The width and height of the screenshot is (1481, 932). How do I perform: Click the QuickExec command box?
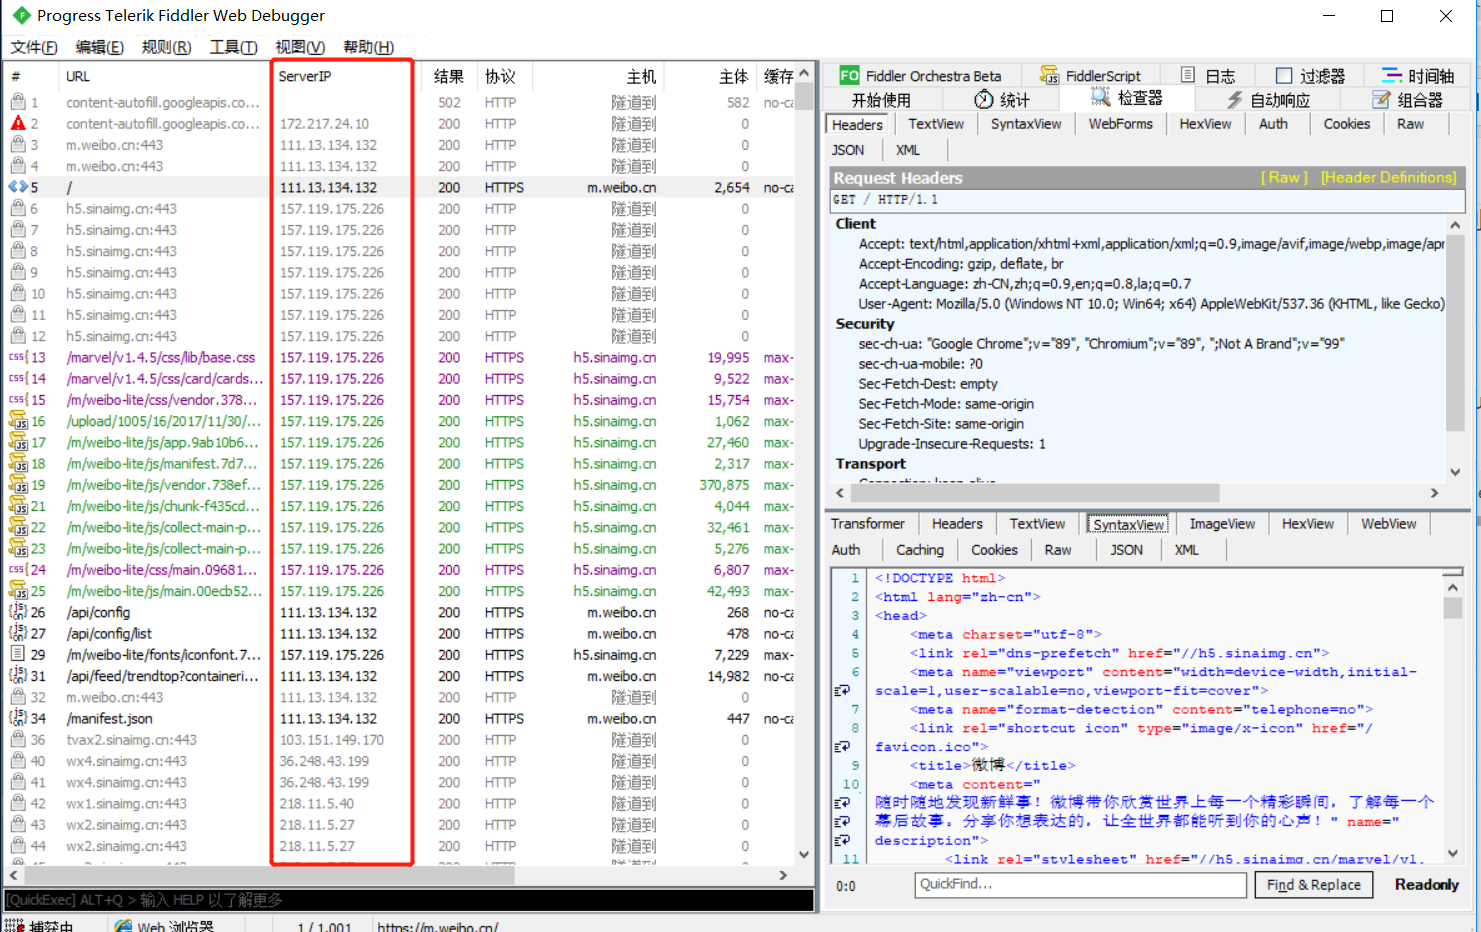(409, 900)
